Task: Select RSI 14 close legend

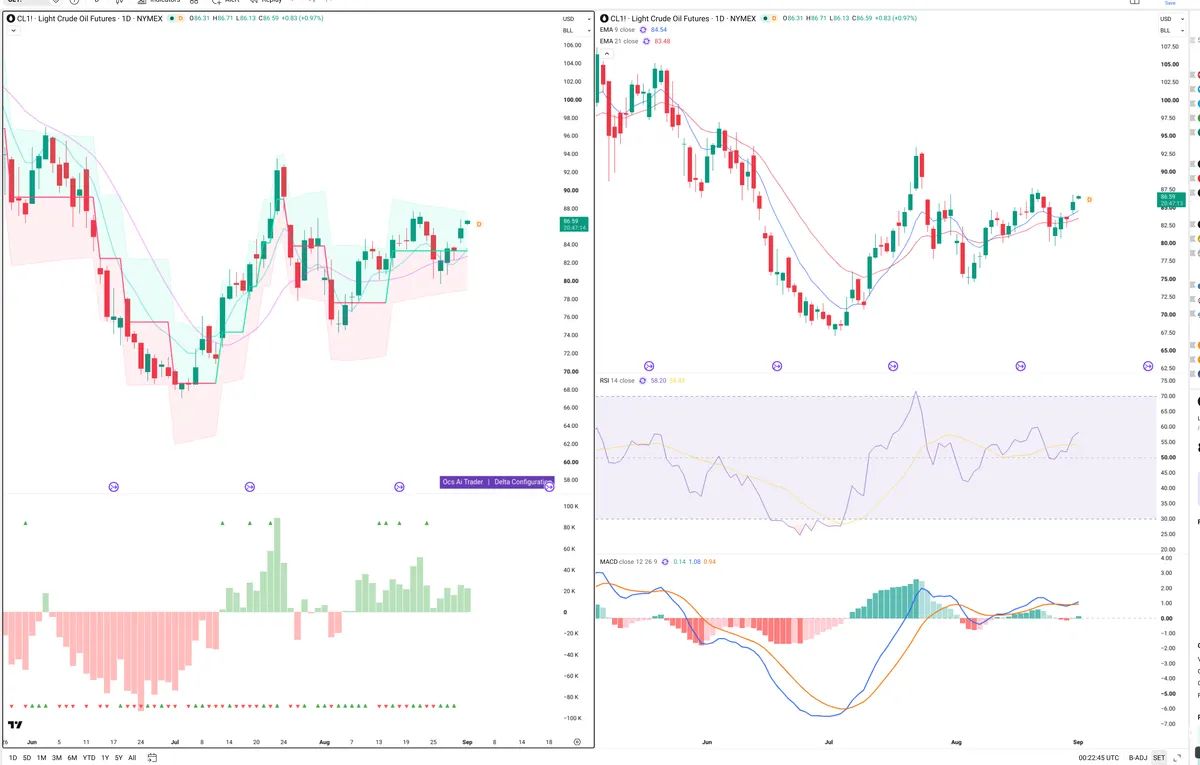Action: click(x=617, y=381)
